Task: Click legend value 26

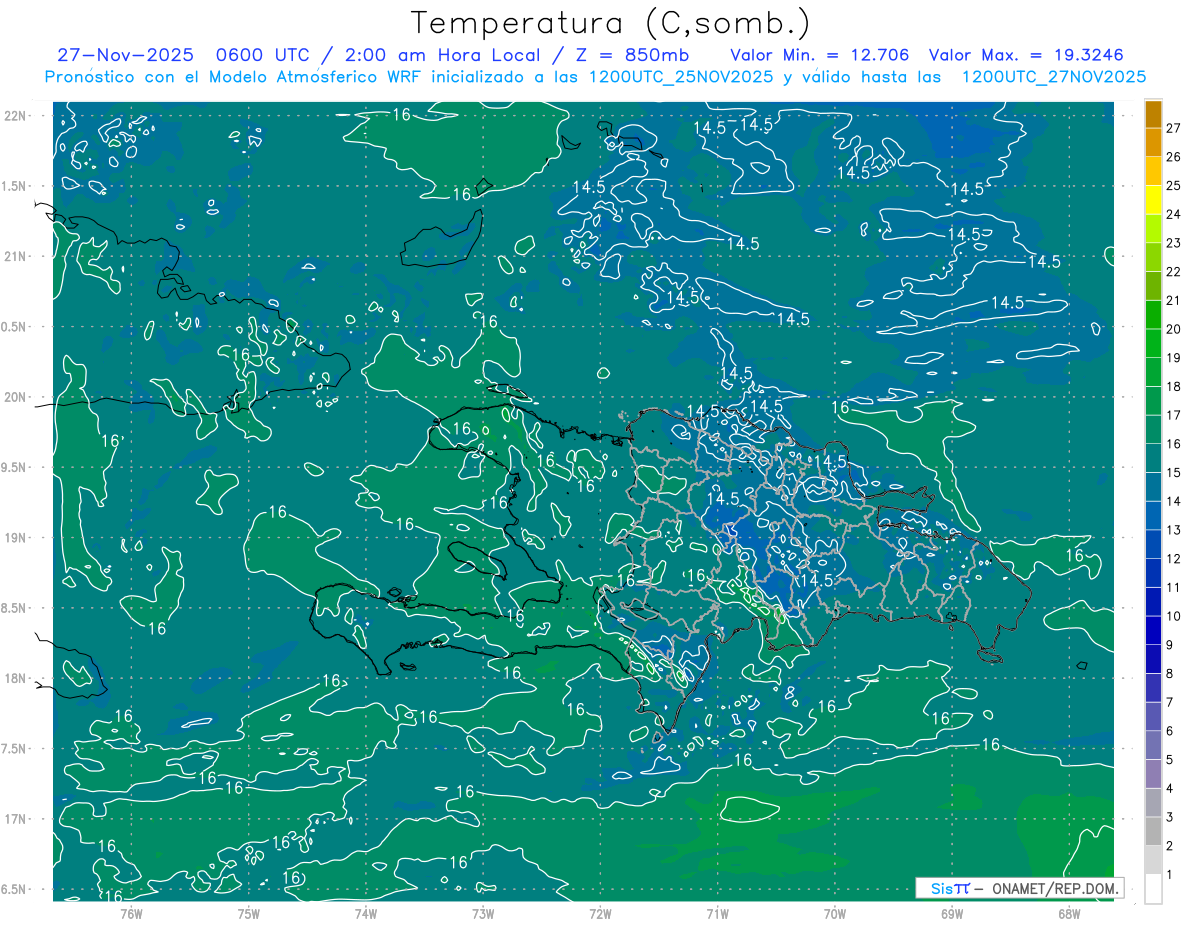Action: (1173, 157)
